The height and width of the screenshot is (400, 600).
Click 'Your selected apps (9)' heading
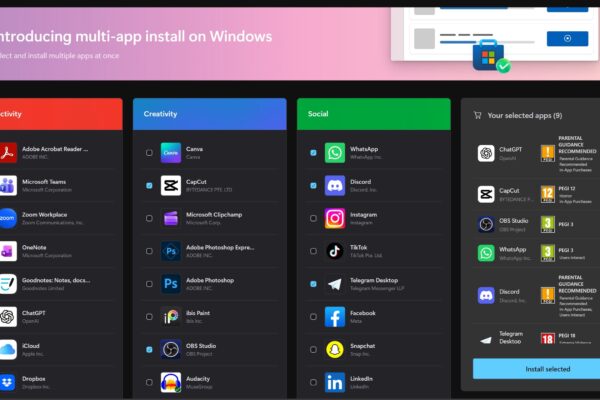pyautogui.click(x=525, y=116)
